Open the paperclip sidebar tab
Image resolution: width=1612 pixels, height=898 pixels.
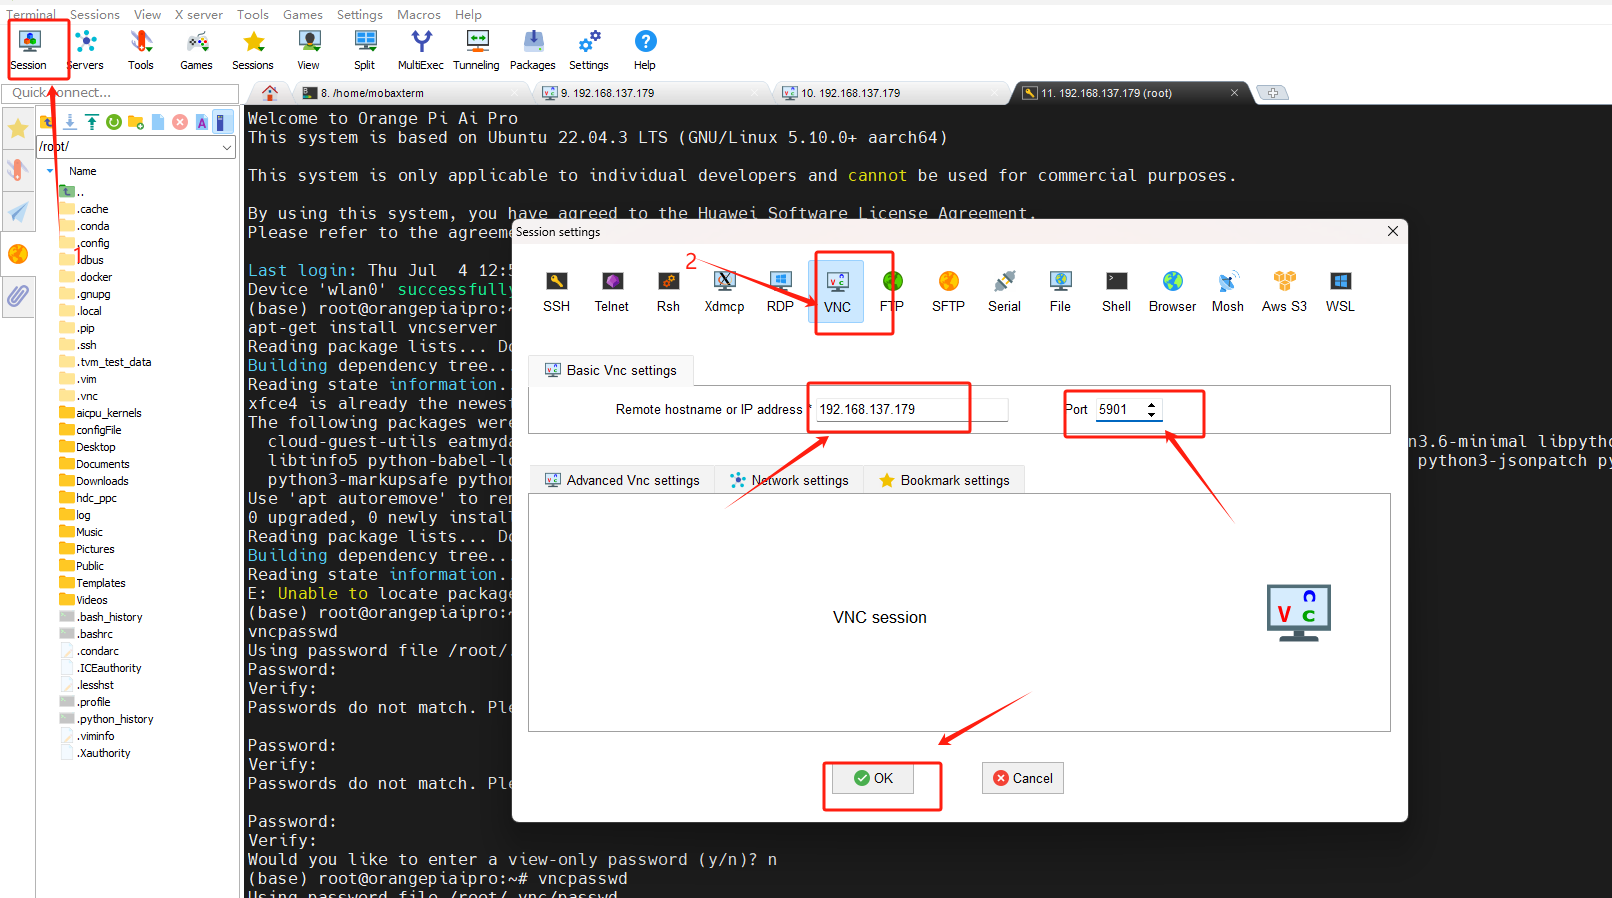pyautogui.click(x=18, y=296)
